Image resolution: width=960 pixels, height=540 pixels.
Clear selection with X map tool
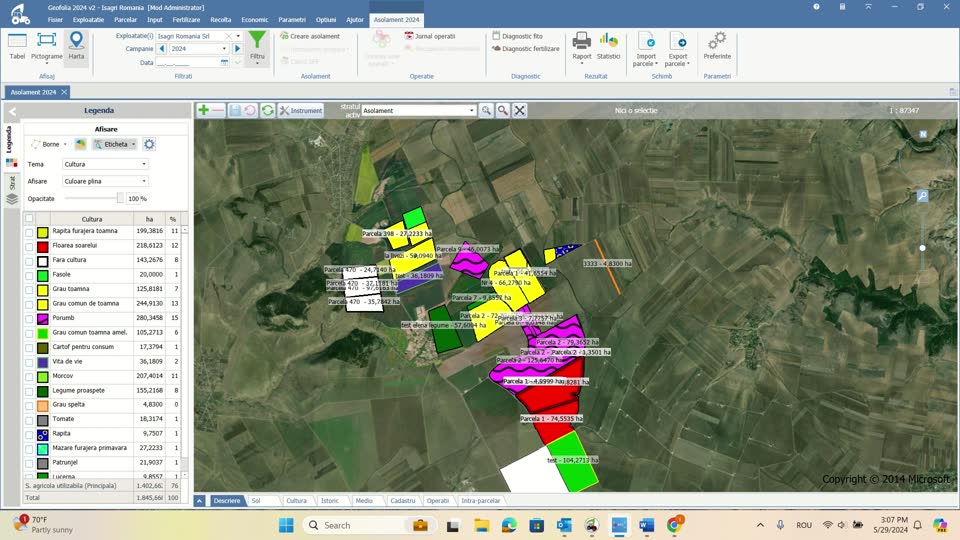[519, 110]
